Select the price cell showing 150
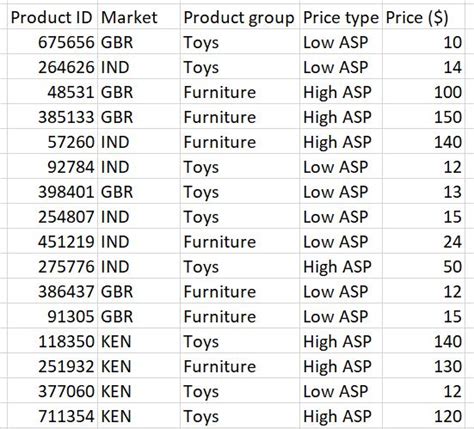The width and height of the screenshot is (474, 429). [x=423, y=117]
